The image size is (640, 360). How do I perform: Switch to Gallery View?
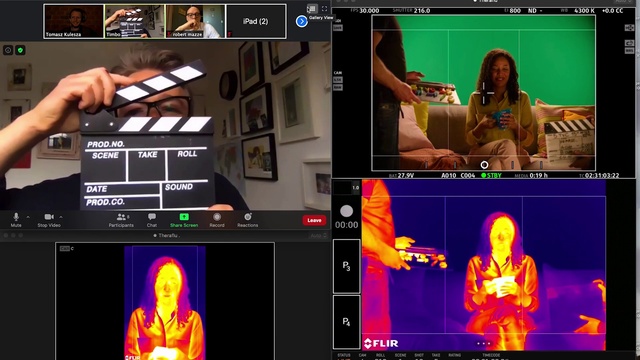[x=312, y=9]
